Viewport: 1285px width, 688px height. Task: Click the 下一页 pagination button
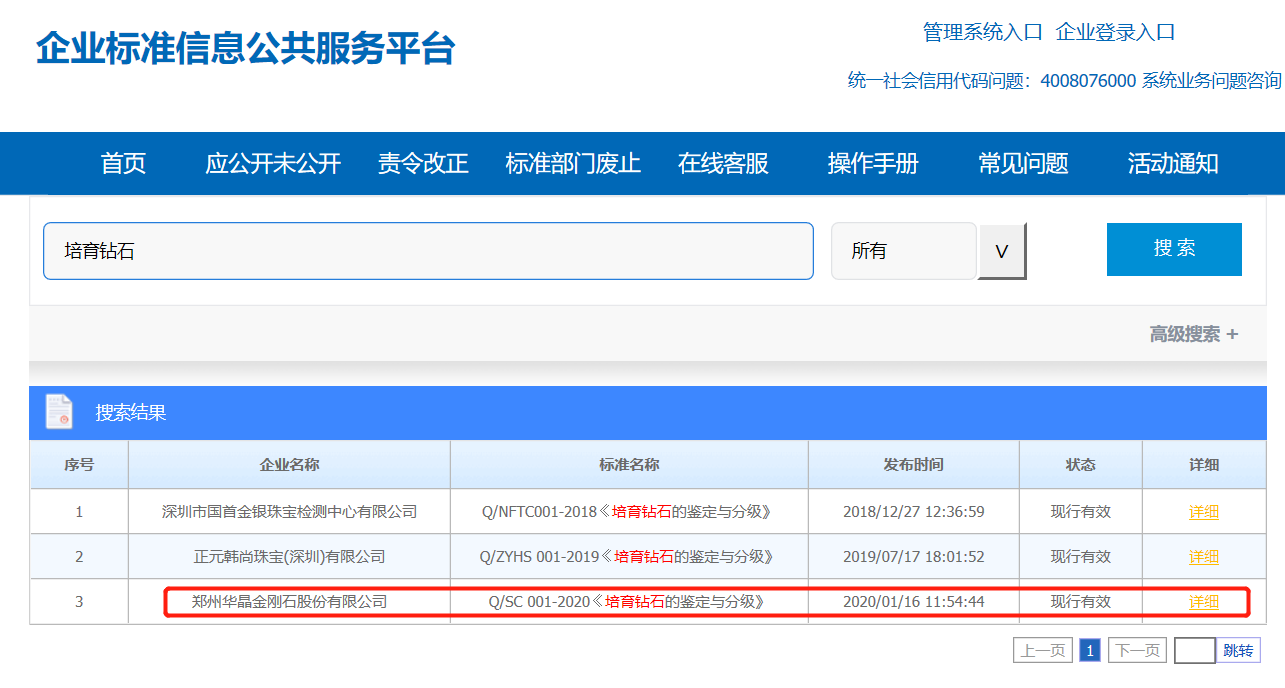click(1137, 651)
